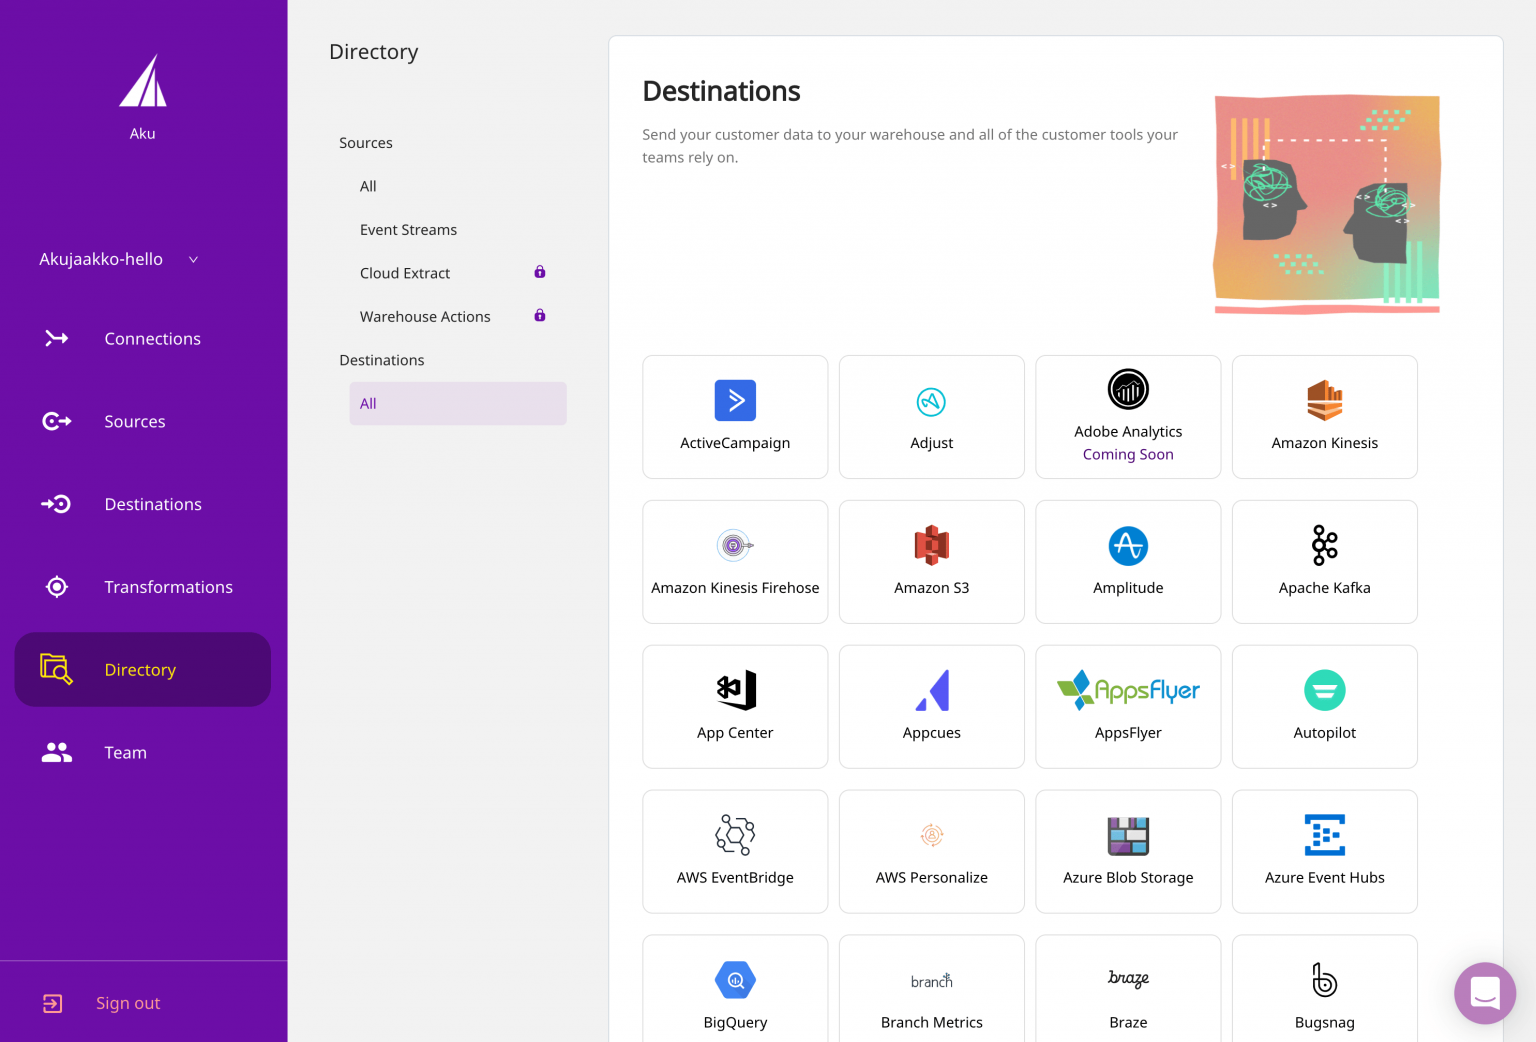The image size is (1536, 1042).
Task: Select the Azure Event Hubs destination
Action: point(1324,851)
